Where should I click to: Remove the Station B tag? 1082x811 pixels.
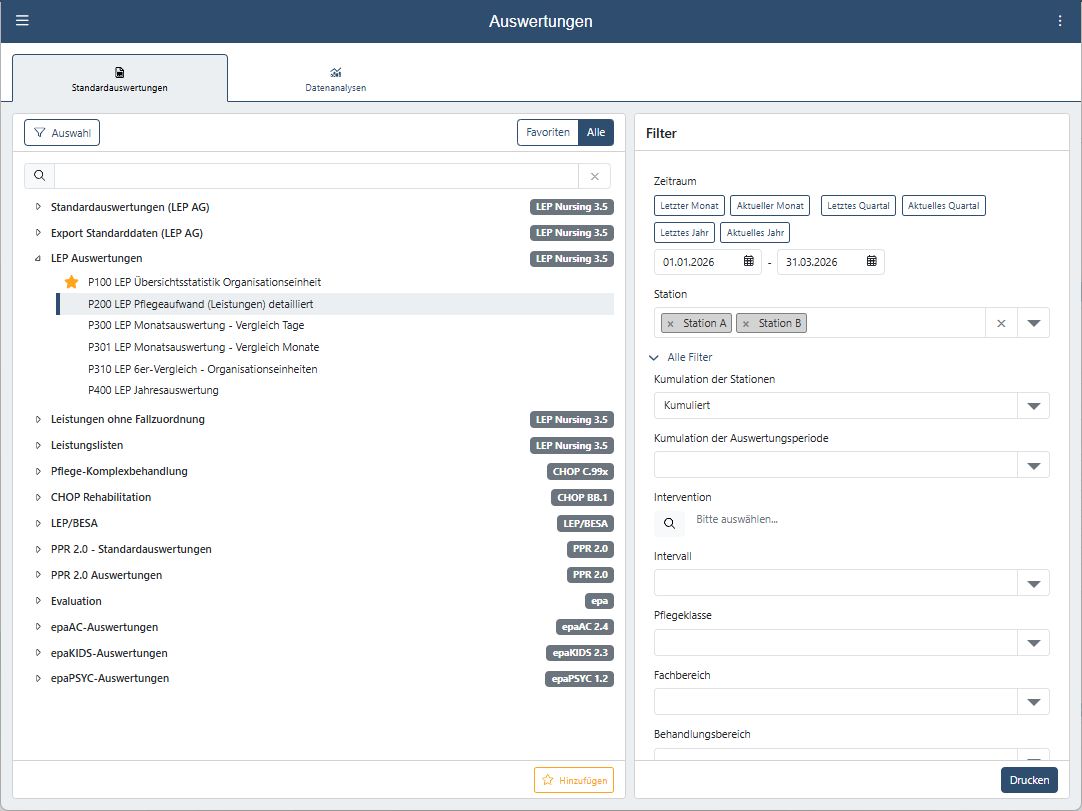(x=746, y=324)
